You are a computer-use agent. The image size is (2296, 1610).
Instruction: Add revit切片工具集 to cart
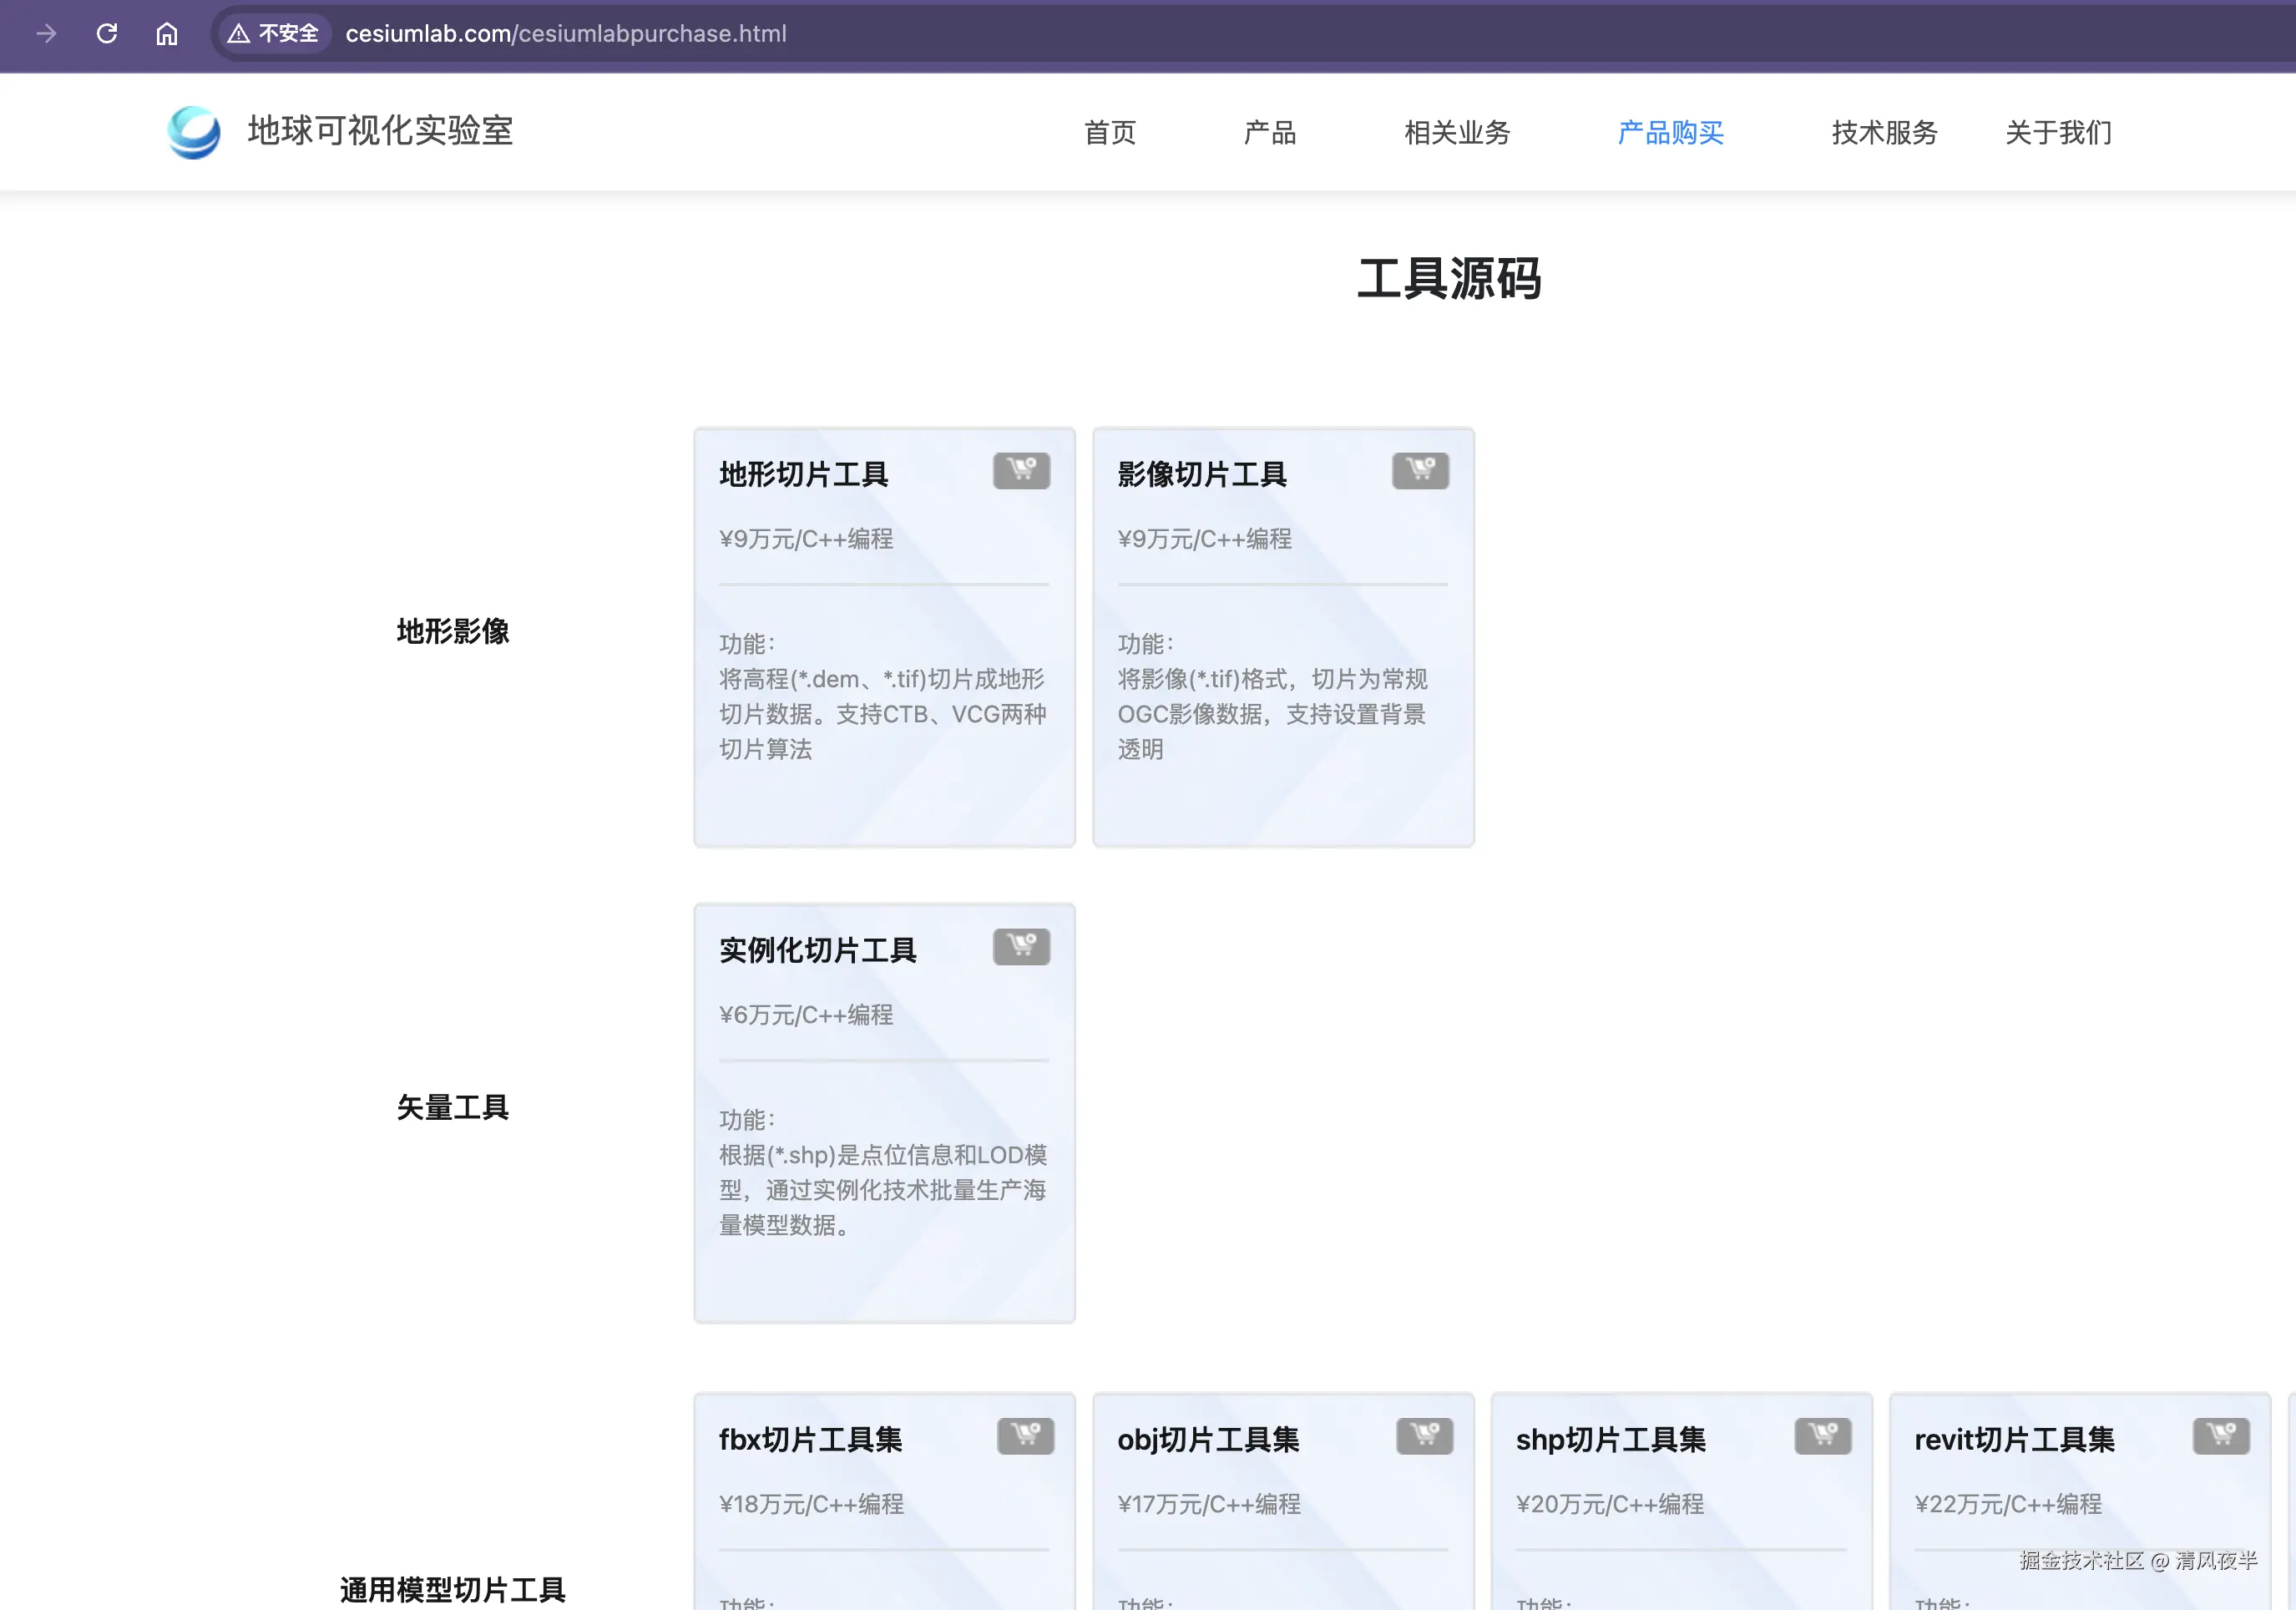(x=2221, y=1436)
